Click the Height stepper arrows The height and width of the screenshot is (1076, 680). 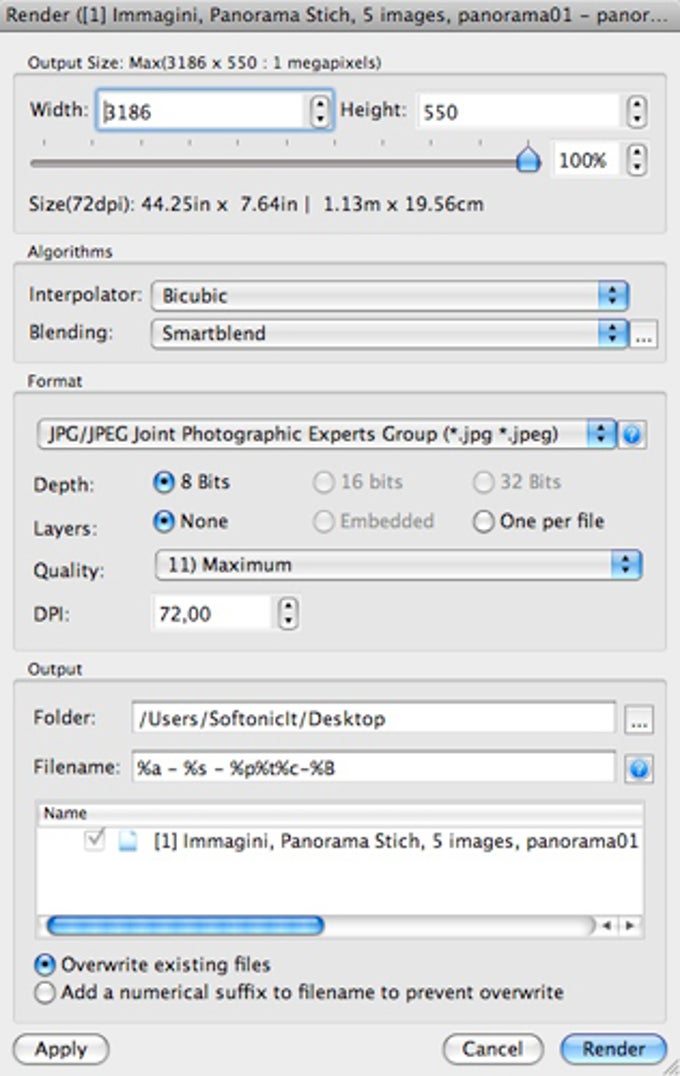tap(637, 111)
